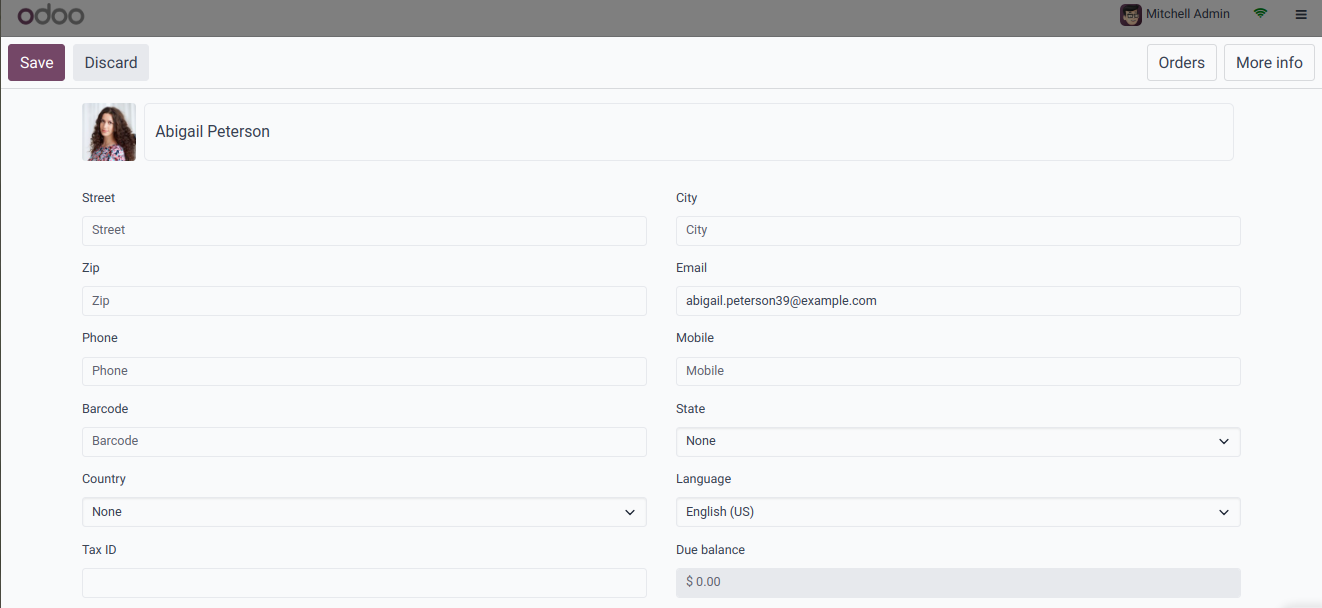Discard the customer changes

coord(111,63)
